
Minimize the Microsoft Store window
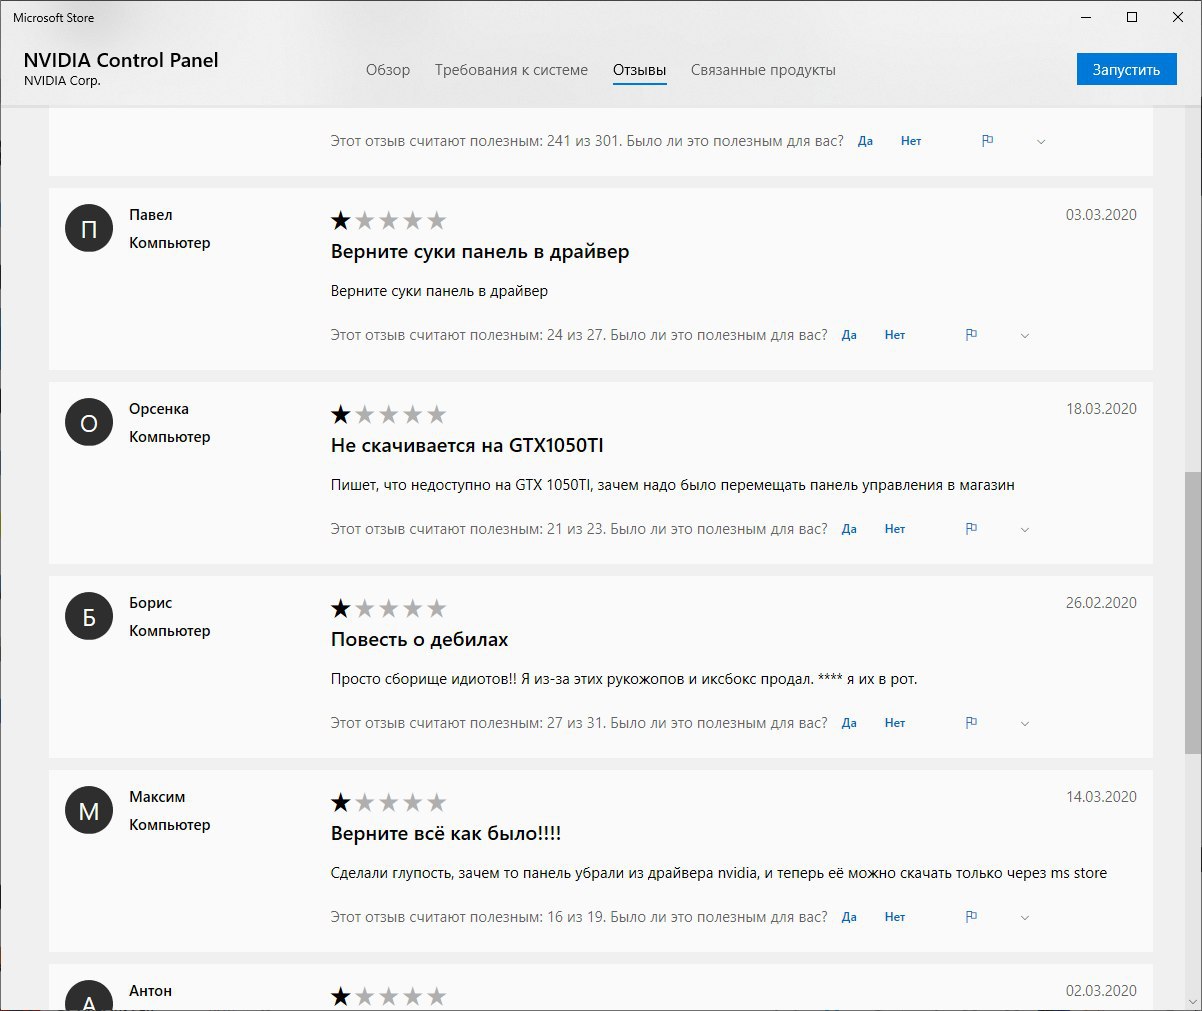1086,17
